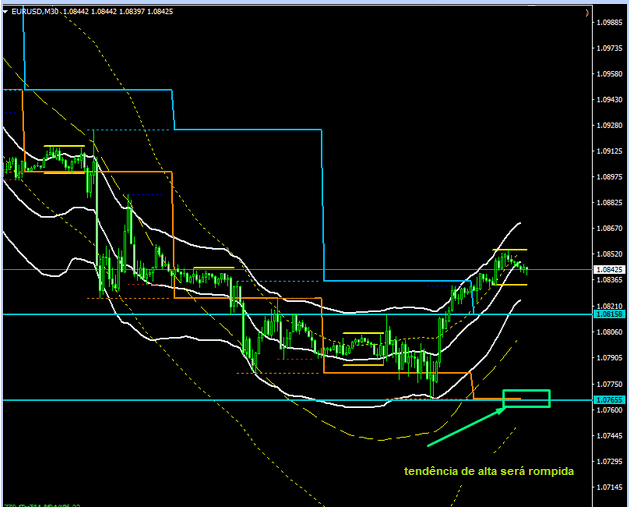Click the 'tendência de alta será rompida' text label

[489, 470]
